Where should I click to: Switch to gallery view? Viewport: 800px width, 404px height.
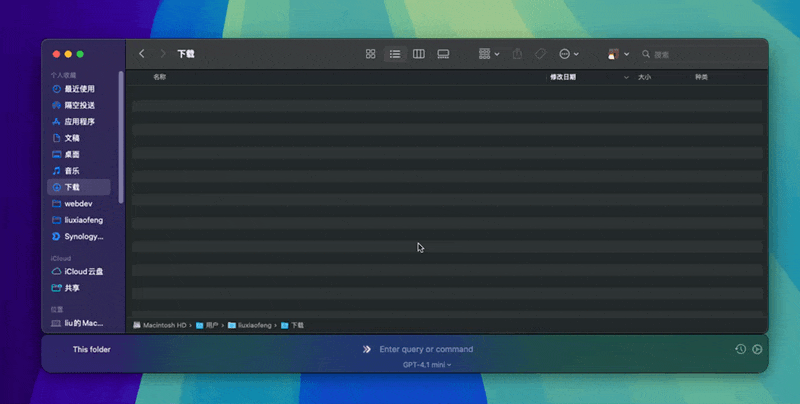(x=443, y=54)
